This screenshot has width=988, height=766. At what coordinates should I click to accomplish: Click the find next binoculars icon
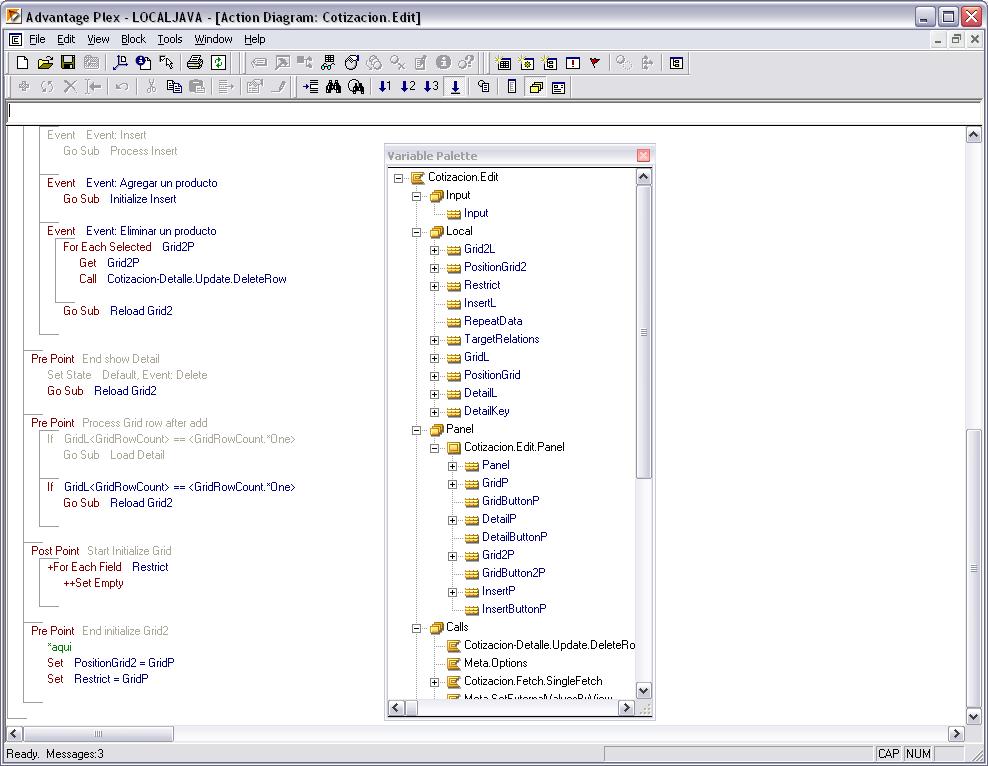coord(357,86)
